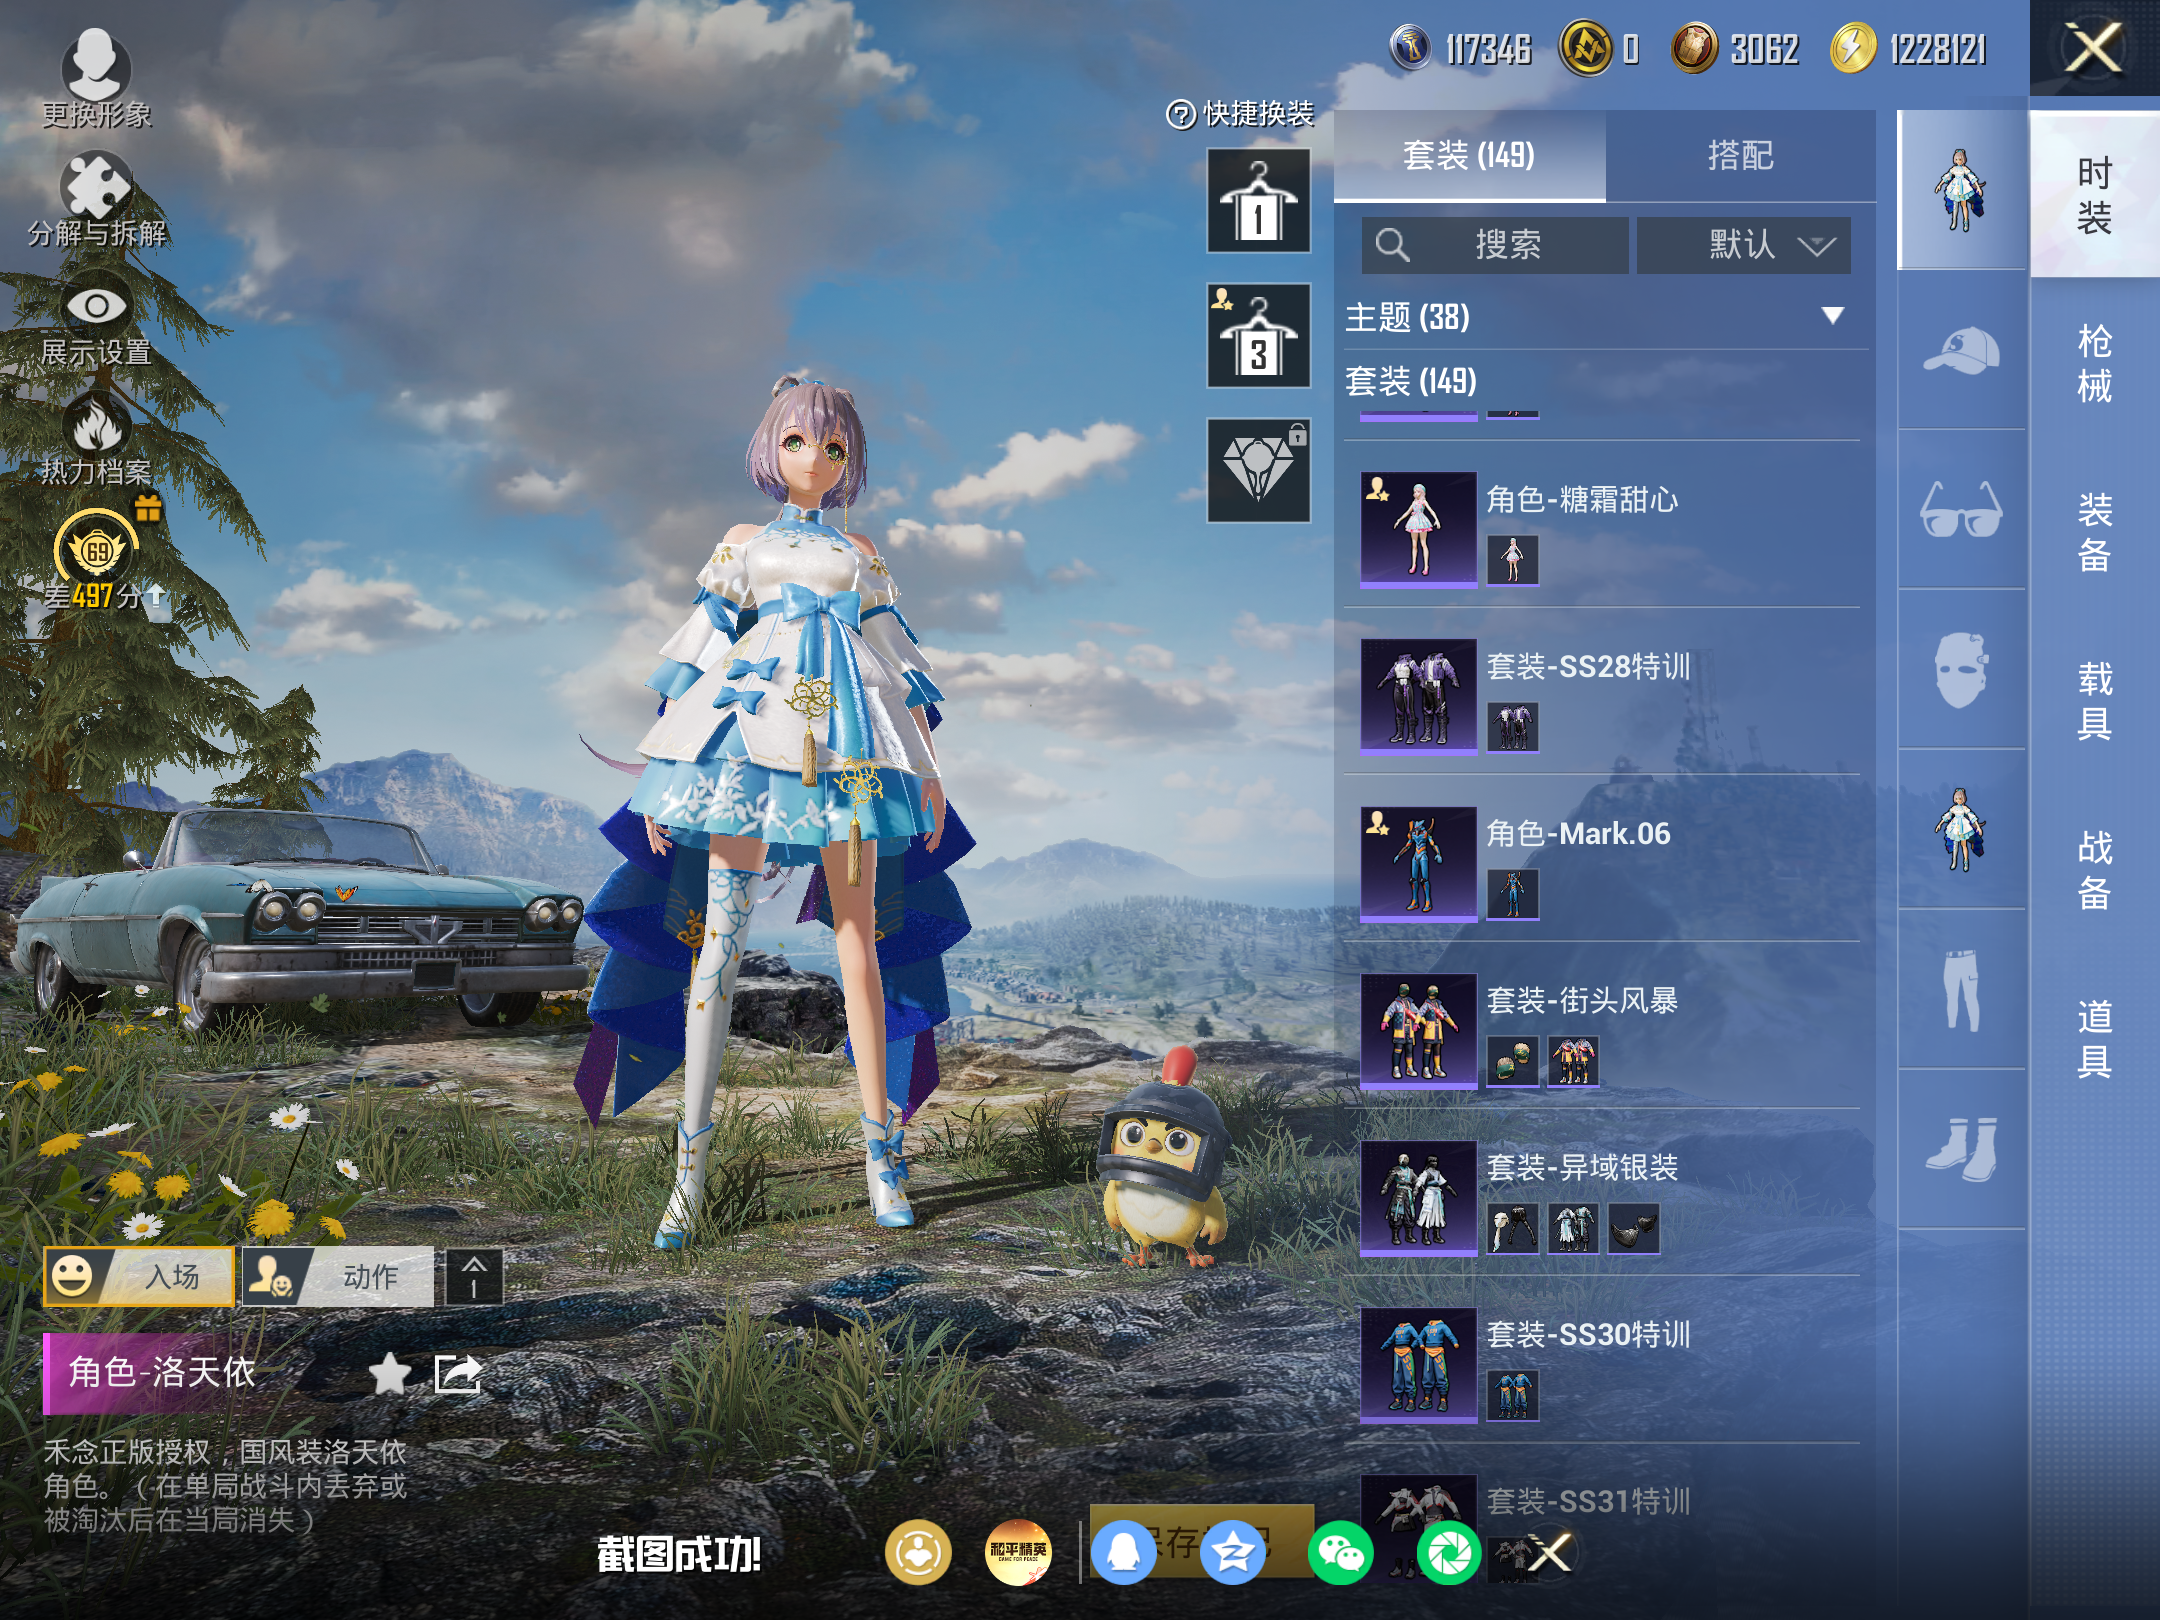Tap the locked diamond outfit slot
The height and width of the screenshot is (1620, 2160).
click(x=1258, y=470)
